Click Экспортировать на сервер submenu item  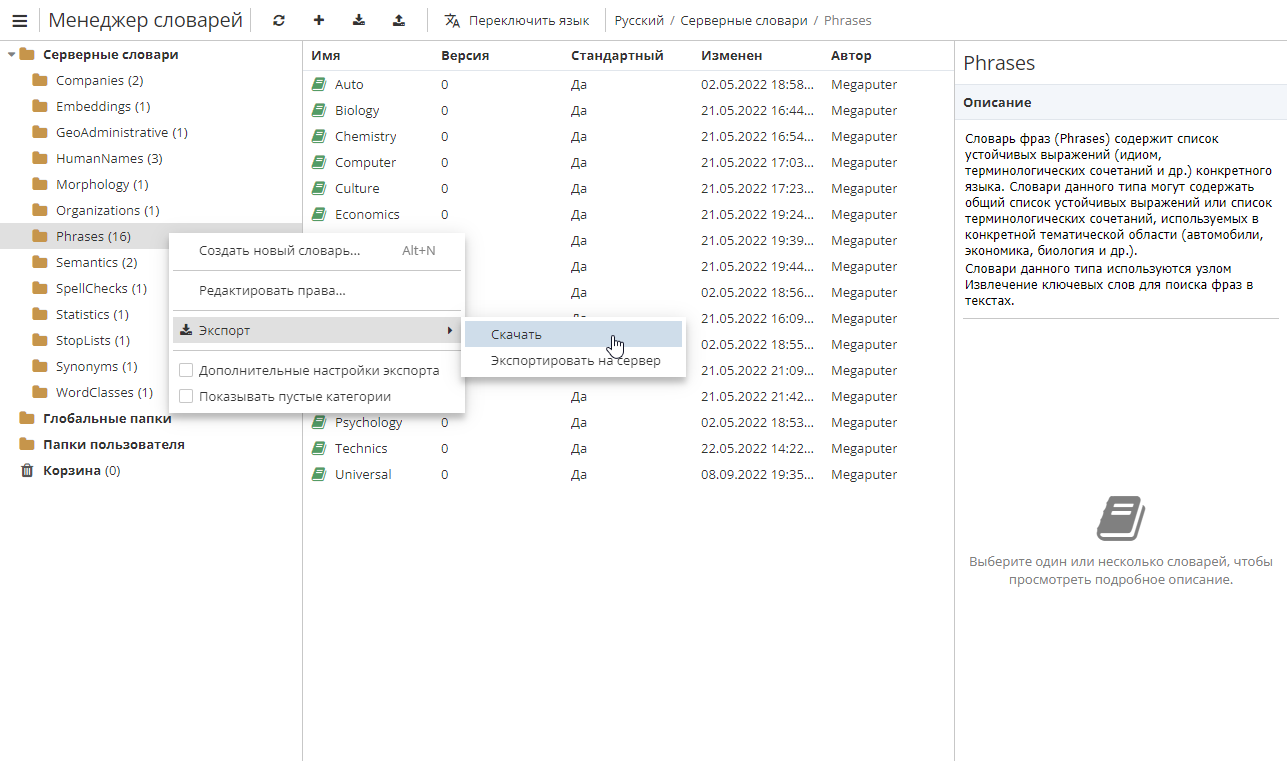pos(573,360)
